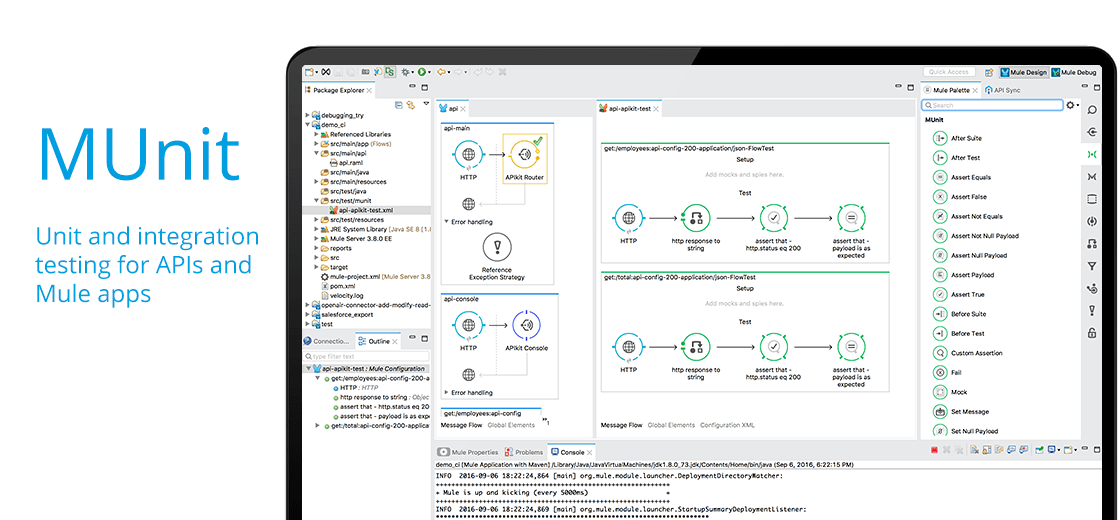Expand get:/total outline node
The image size is (1120, 520).
[318, 425]
